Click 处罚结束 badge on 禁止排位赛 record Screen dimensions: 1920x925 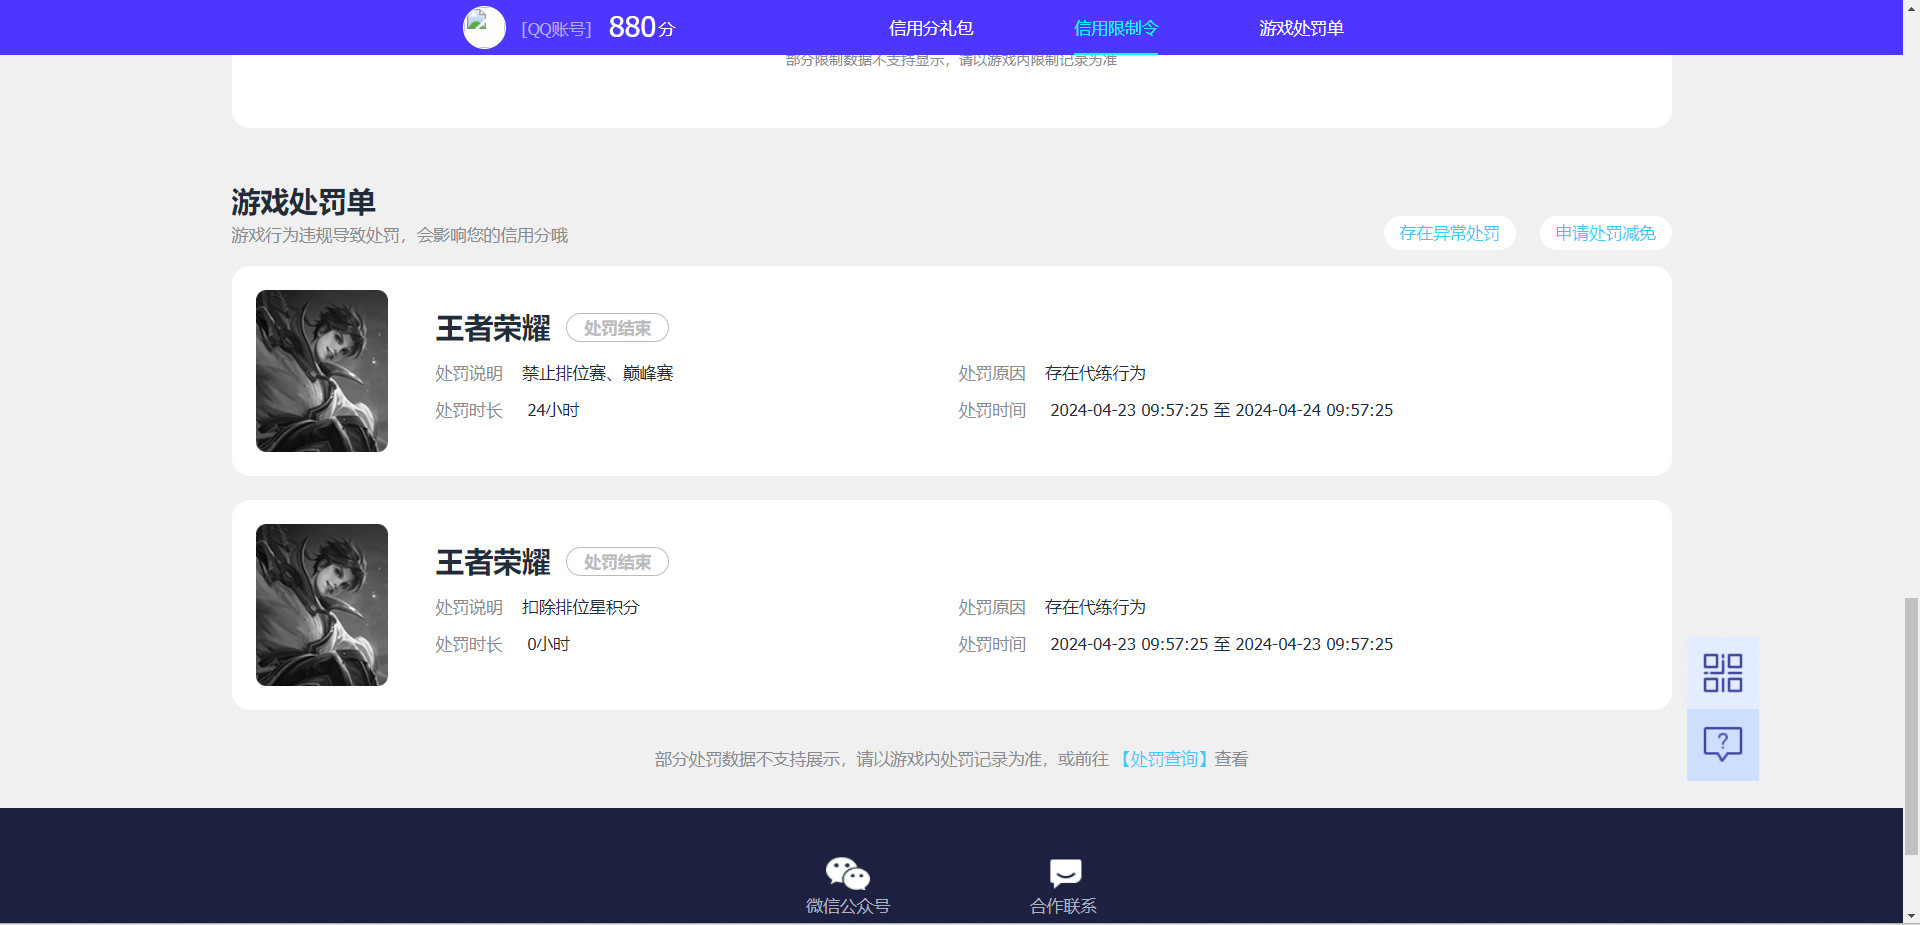click(x=617, y=328)
